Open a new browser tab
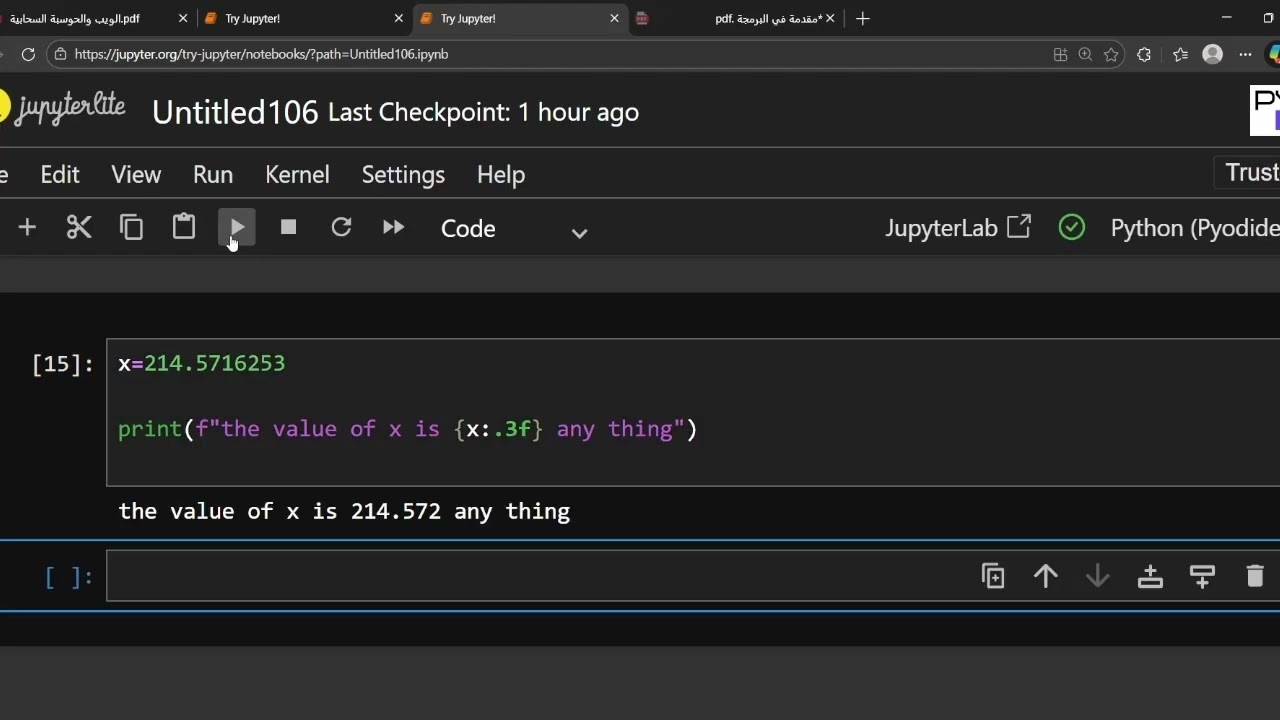 863,18
